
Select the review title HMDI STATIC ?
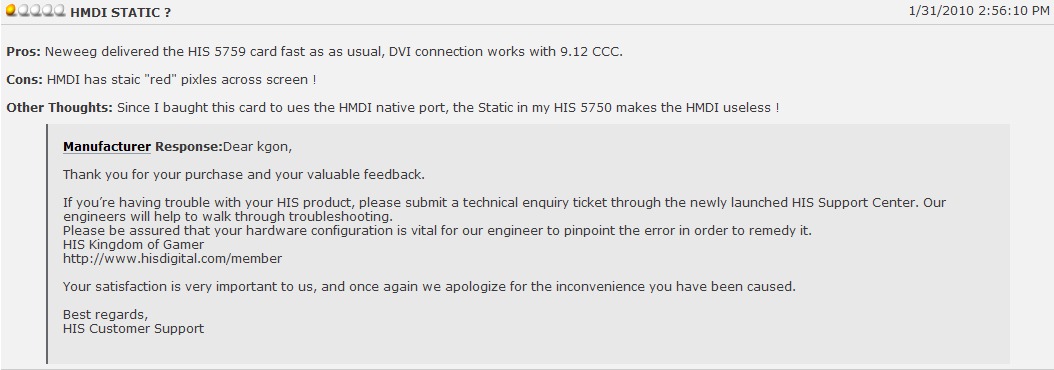(120, 13)
